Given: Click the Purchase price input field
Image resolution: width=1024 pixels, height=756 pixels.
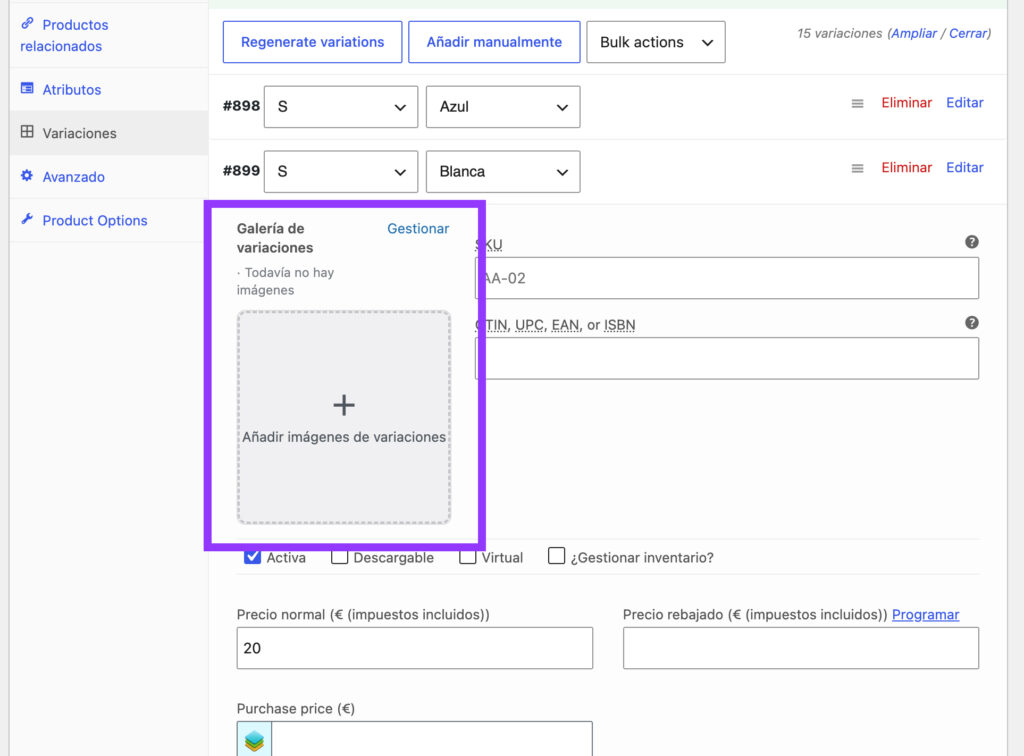Looking at the screenshot, I should click(x=432, y=739).
